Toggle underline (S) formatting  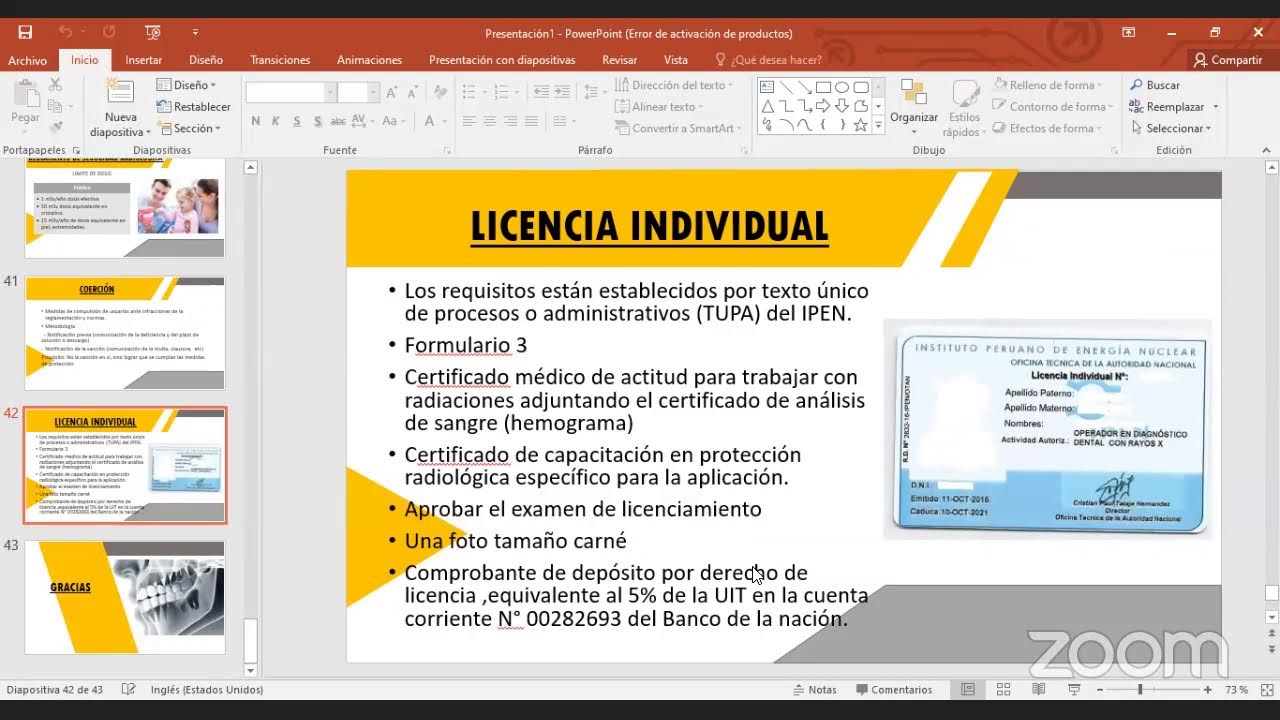297,121
